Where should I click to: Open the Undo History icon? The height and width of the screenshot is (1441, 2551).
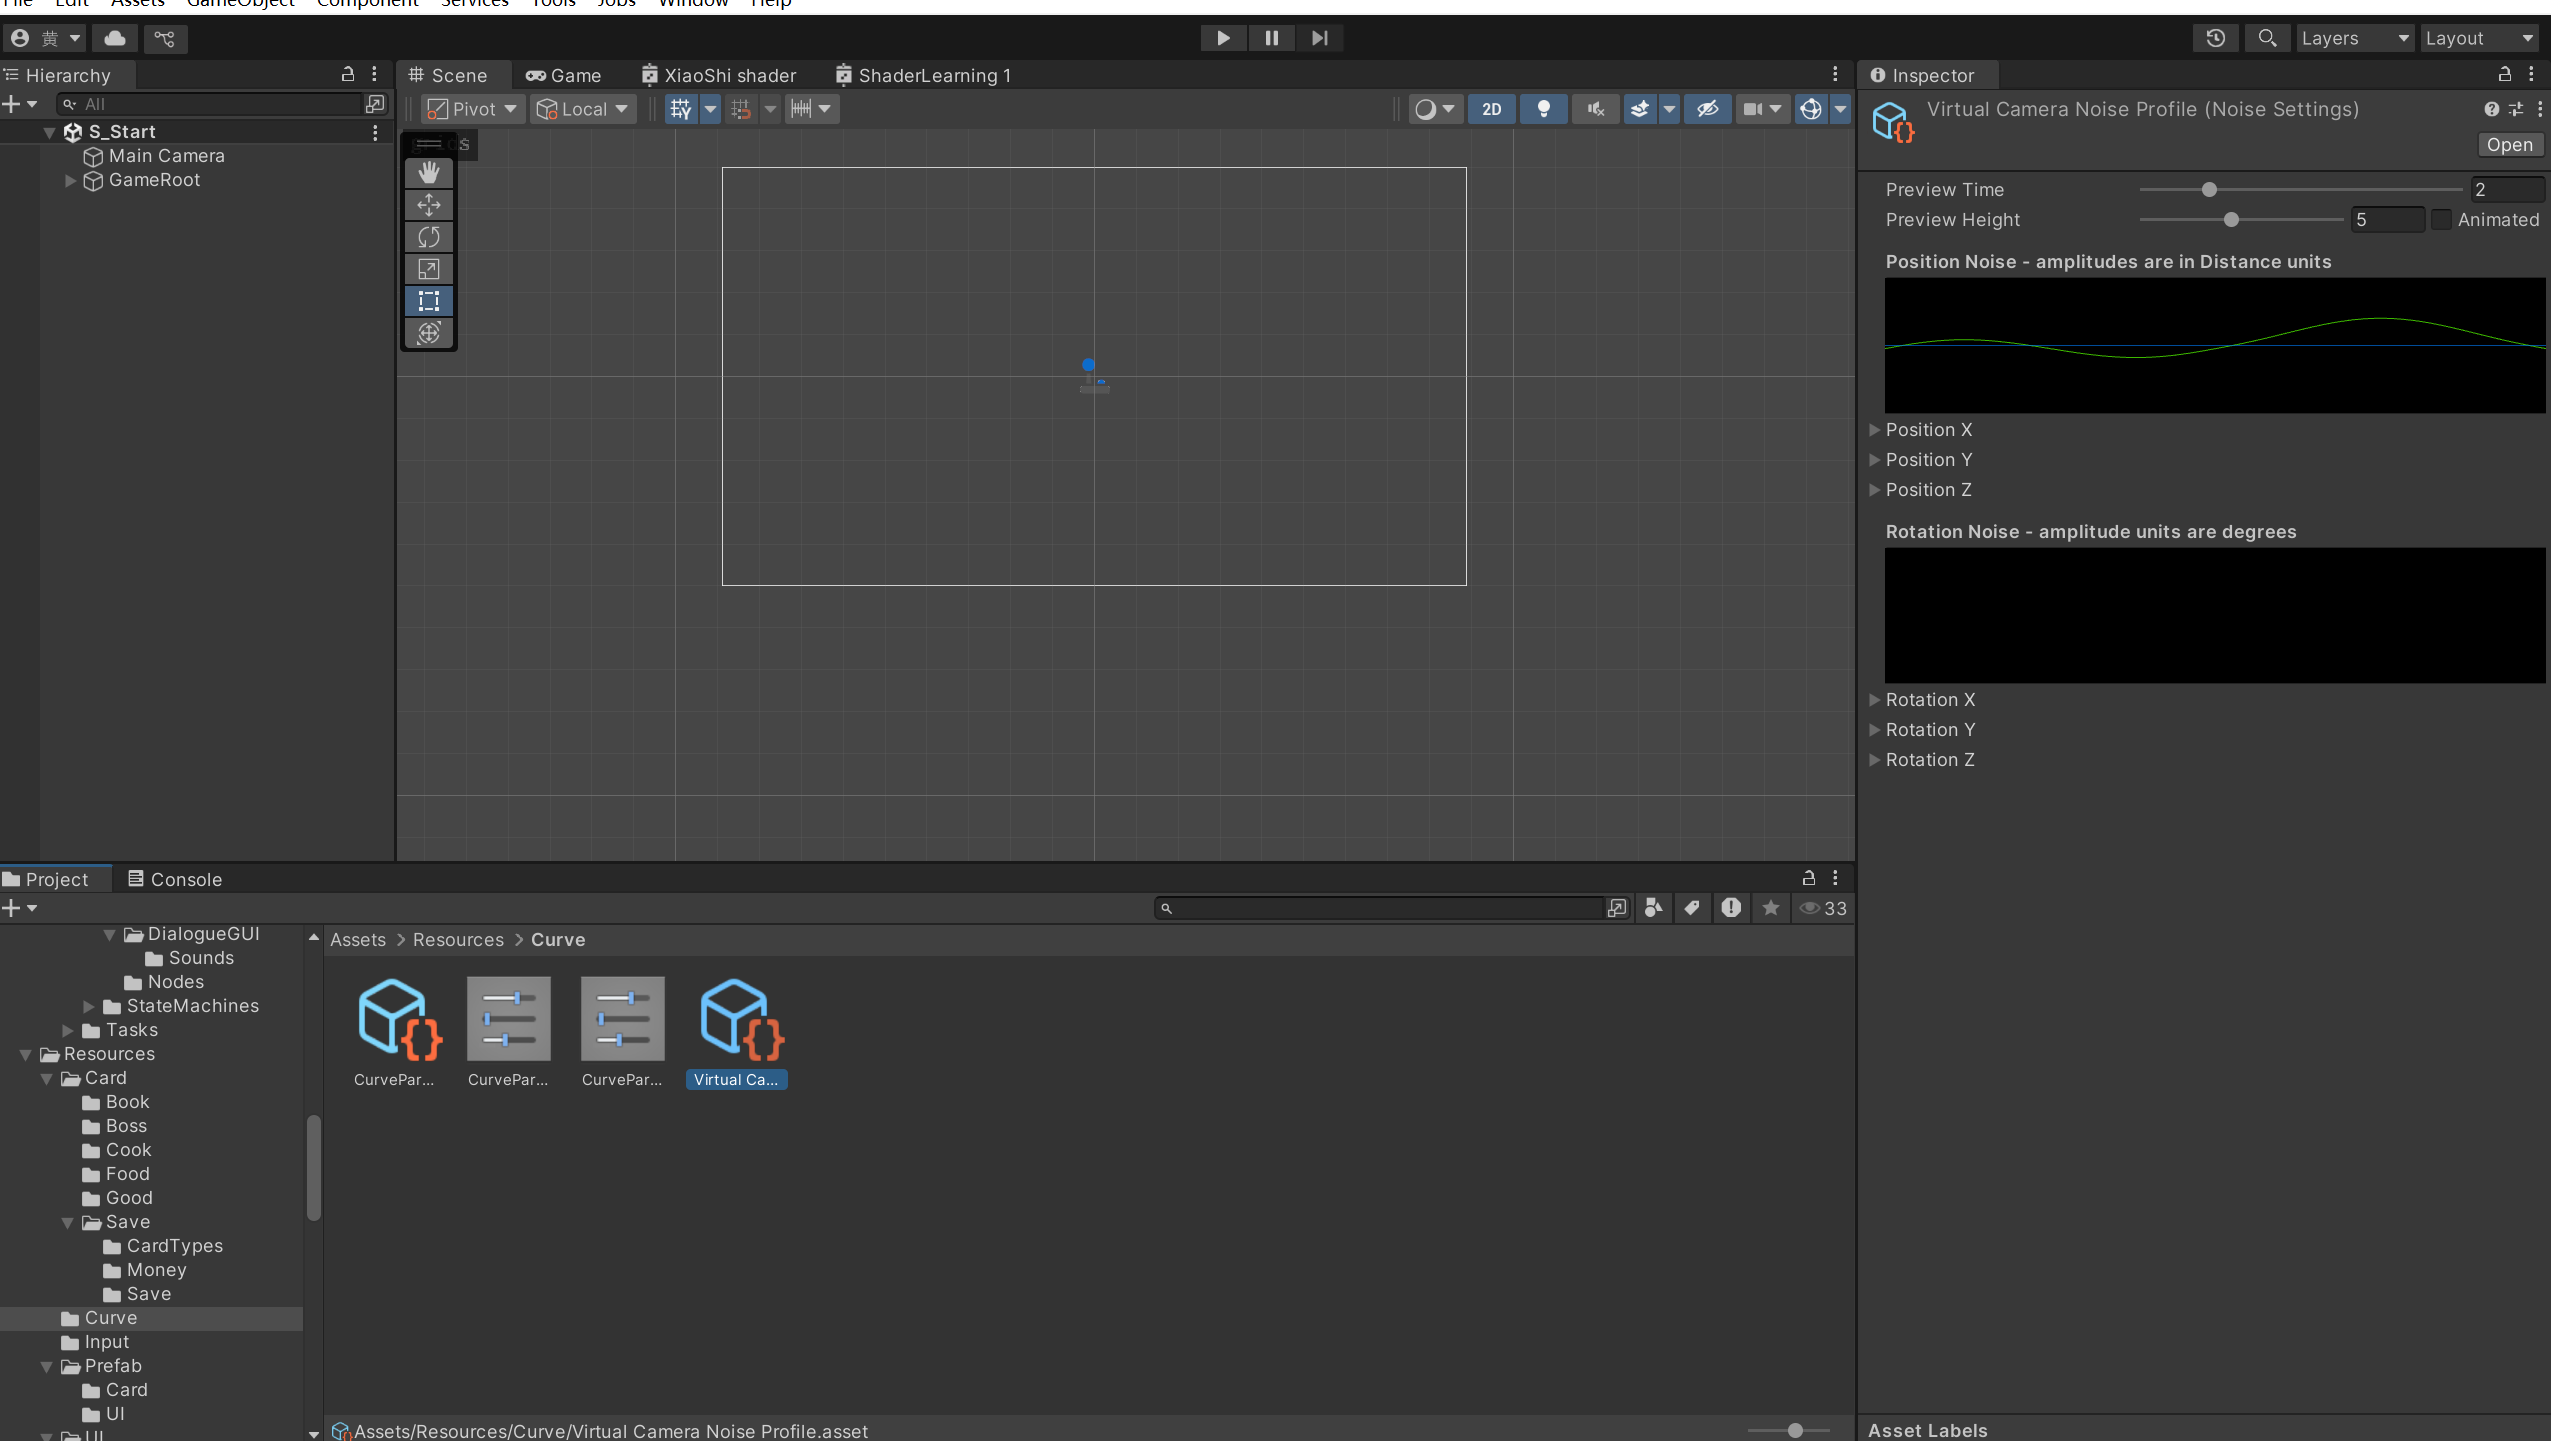pyautogui.click(x=2215, y=38)
